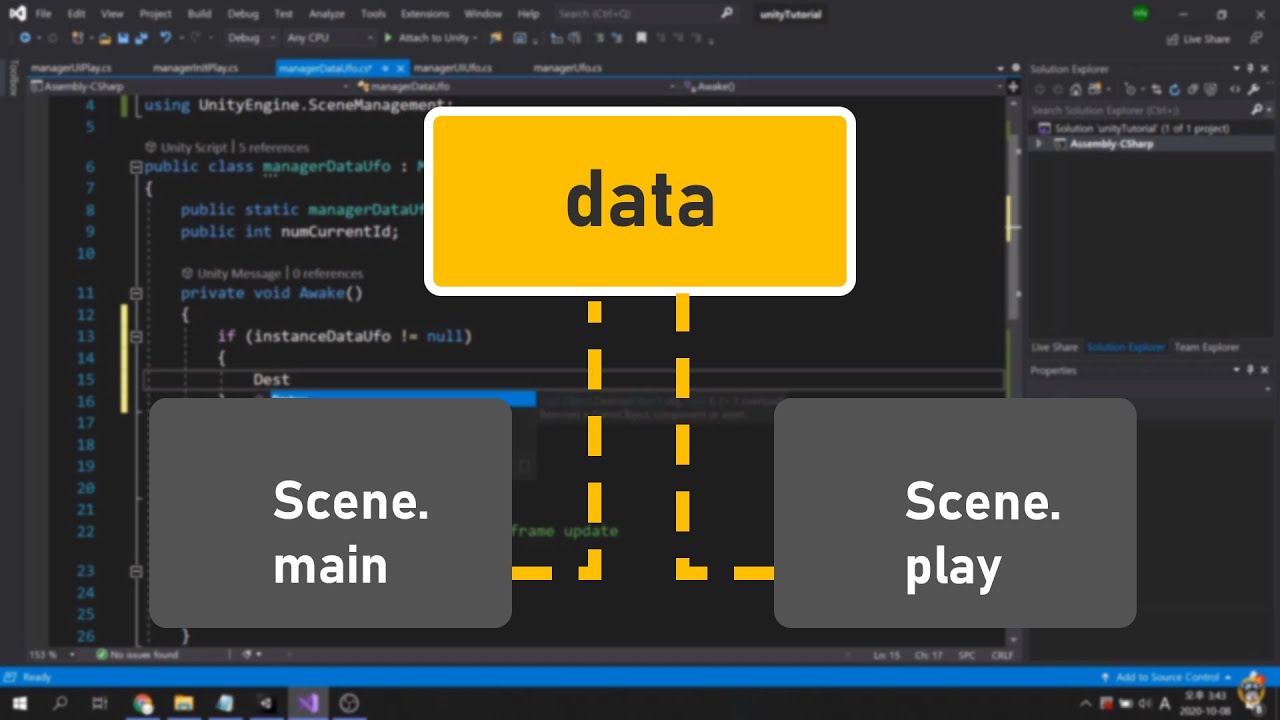Click the bookmark toolbar icon
The width and height of the screenshot is (1280, 720).
point(641,38)
